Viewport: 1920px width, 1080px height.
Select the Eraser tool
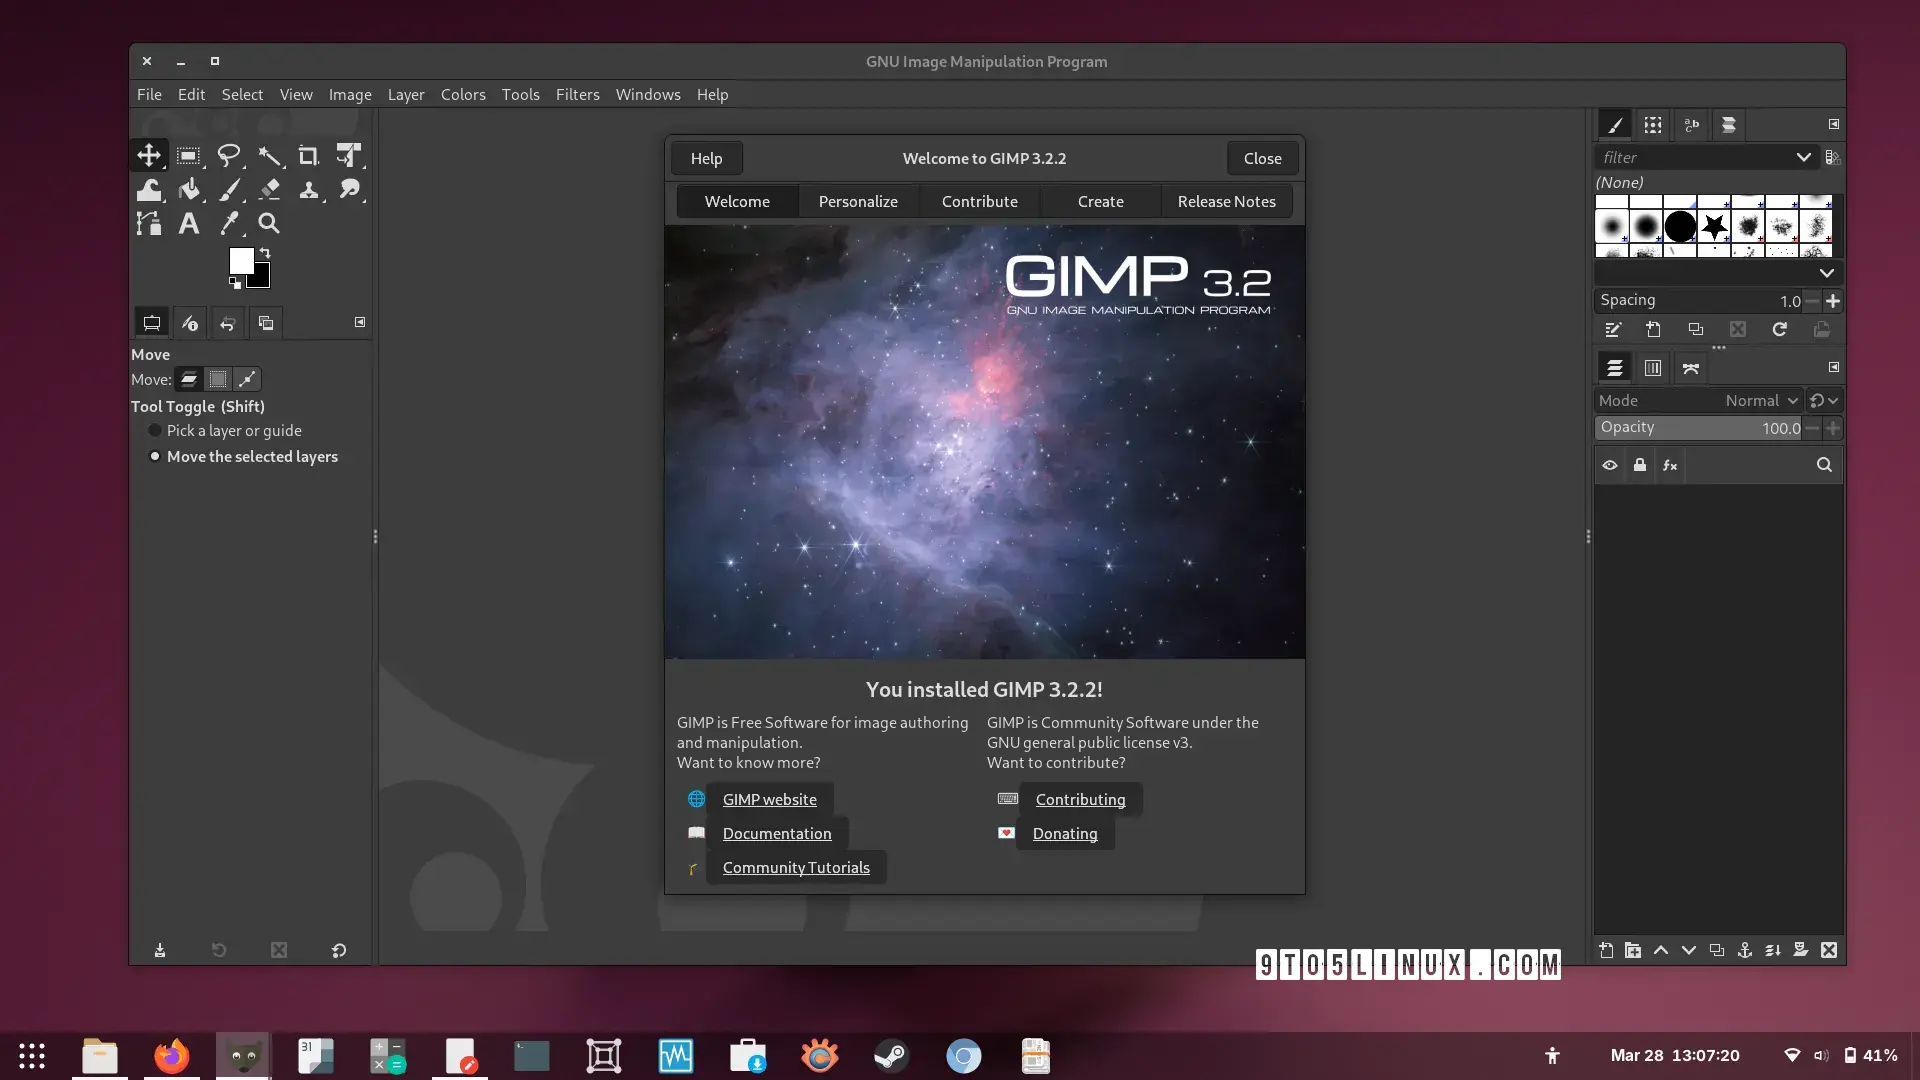click(269, 190)
